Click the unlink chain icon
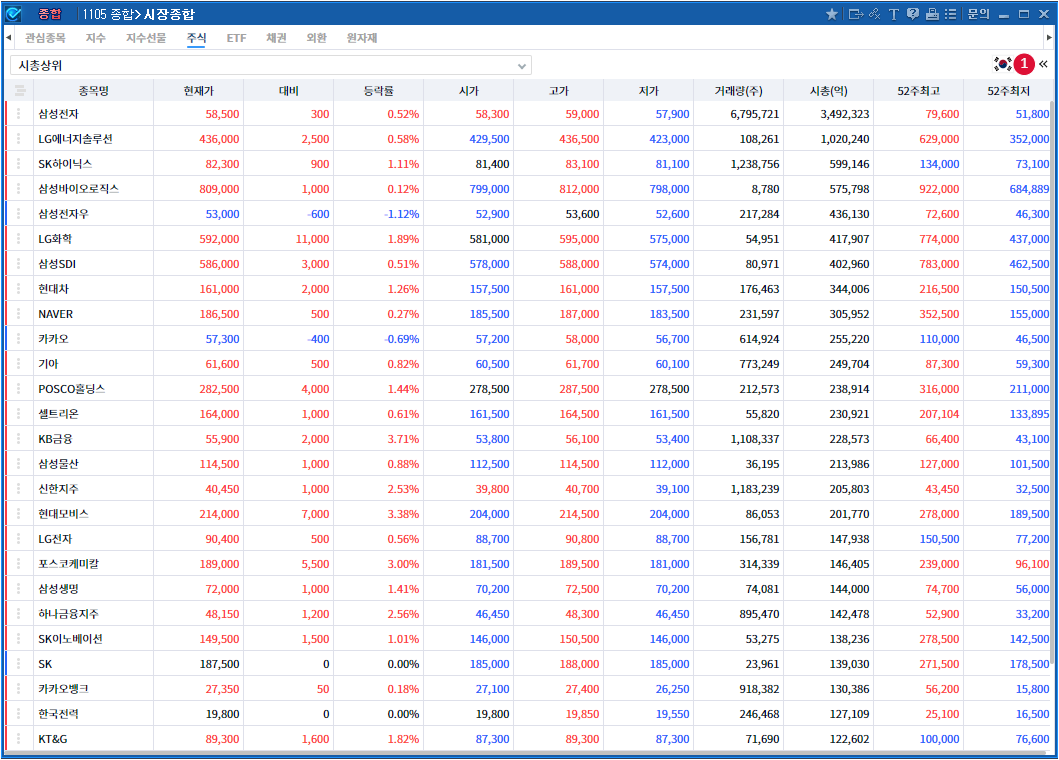The height and width of the screenshot is (760, 1059). pos(874,14)
